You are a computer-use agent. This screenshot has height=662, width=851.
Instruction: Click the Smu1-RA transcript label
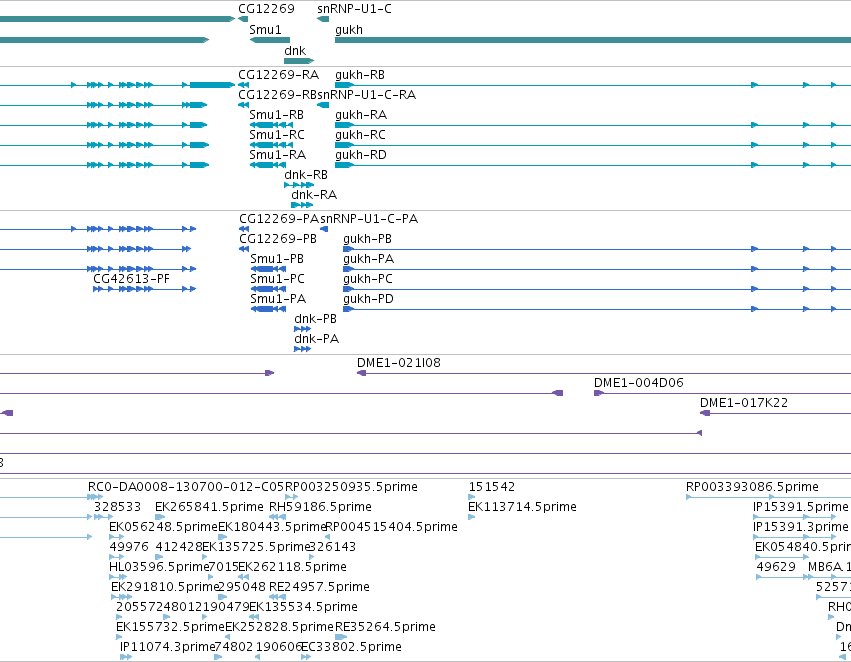click(x=277, y=155)
